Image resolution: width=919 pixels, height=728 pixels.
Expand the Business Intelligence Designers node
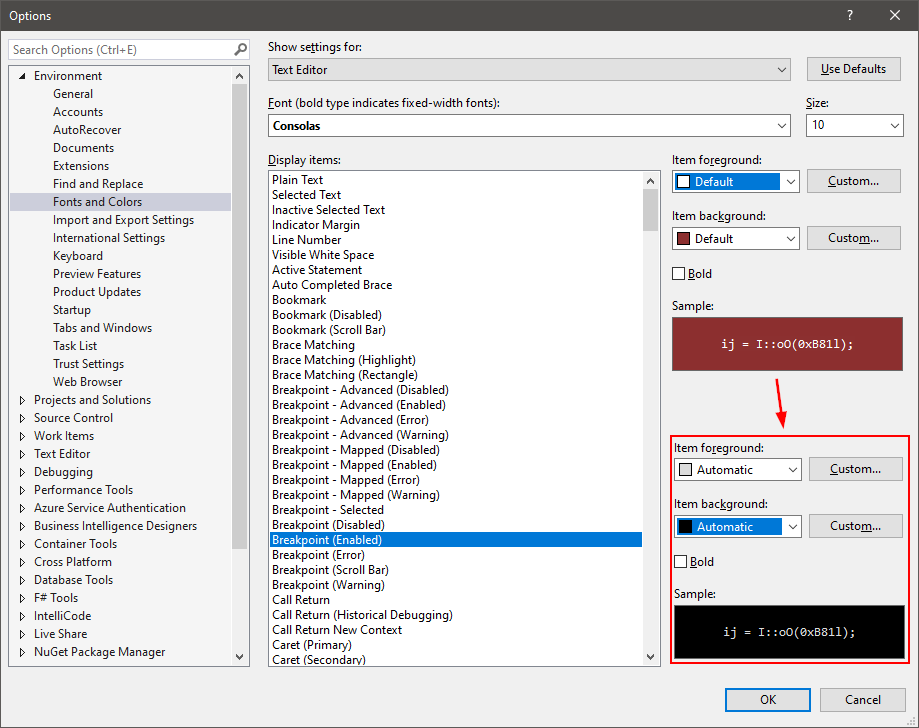[22, 526]
